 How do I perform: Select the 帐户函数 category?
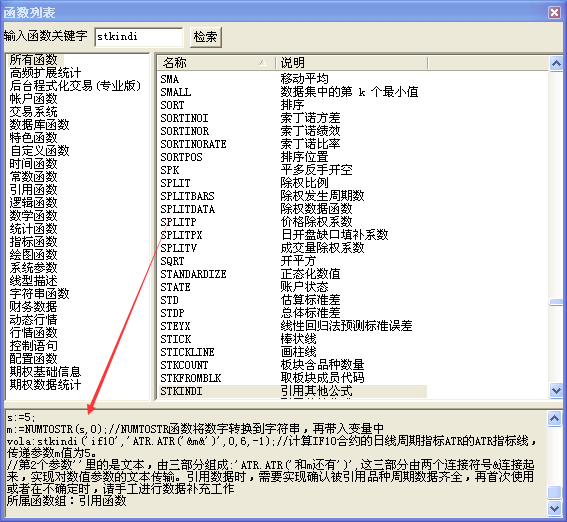click(34, 99)
